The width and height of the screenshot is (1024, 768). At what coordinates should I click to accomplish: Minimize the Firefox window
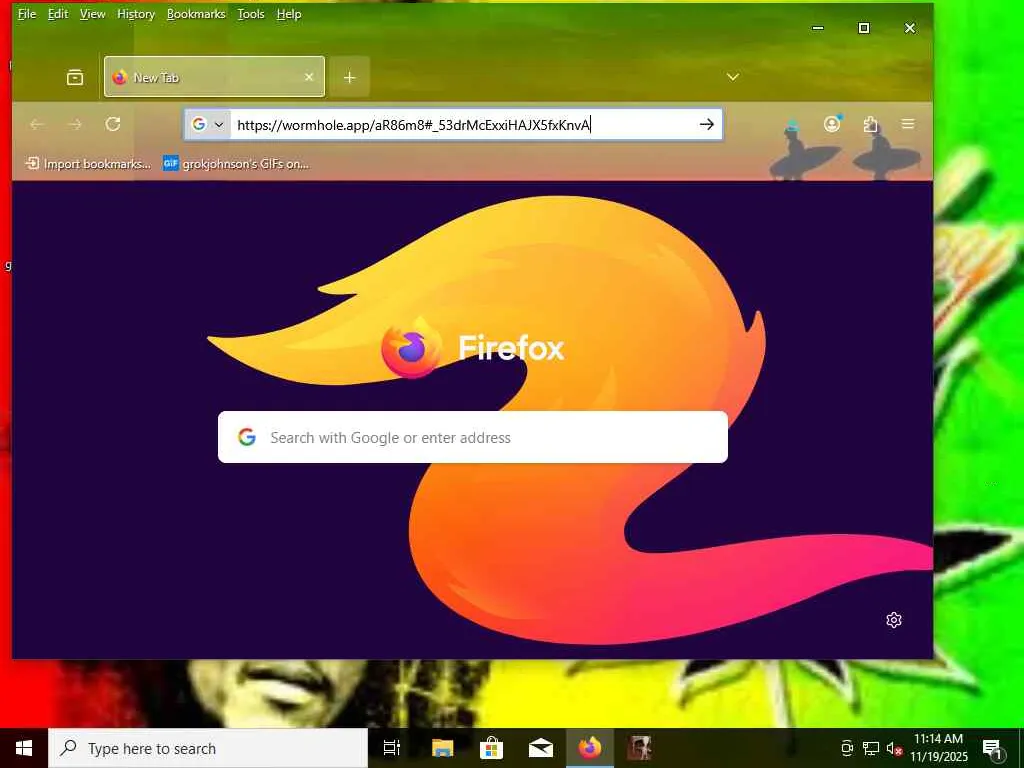[818, 28]
